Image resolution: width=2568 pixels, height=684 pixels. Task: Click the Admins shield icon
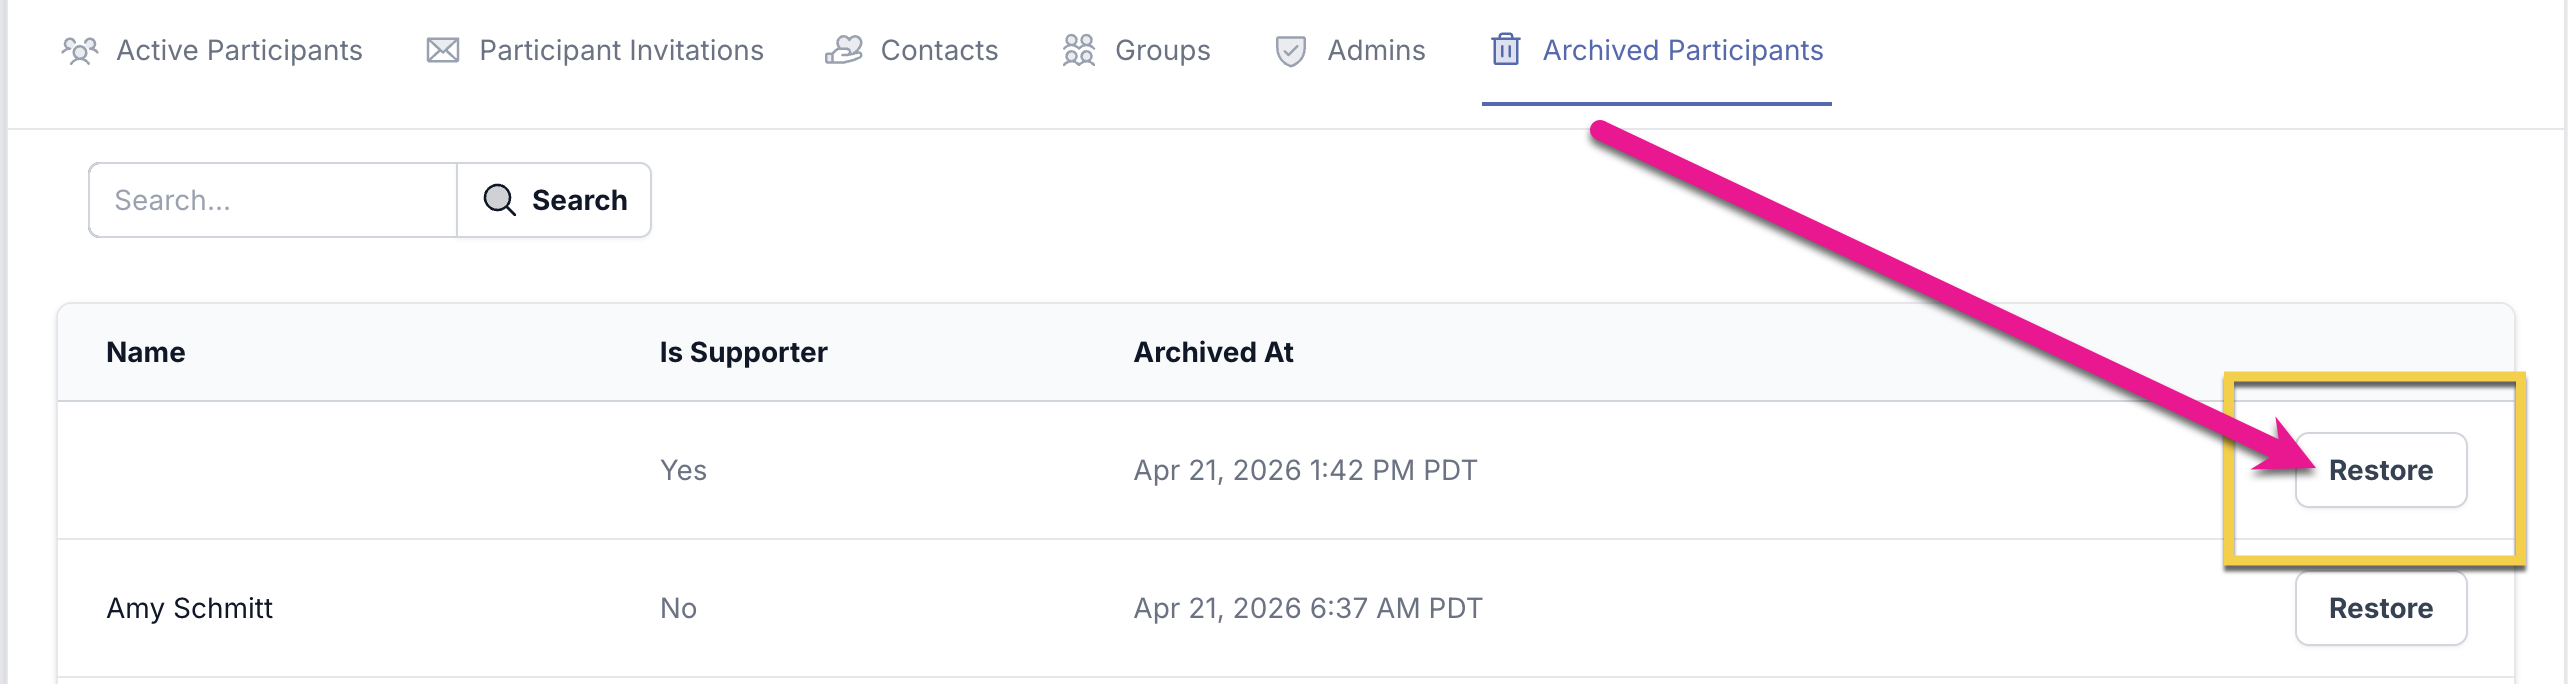[1290, 50]
